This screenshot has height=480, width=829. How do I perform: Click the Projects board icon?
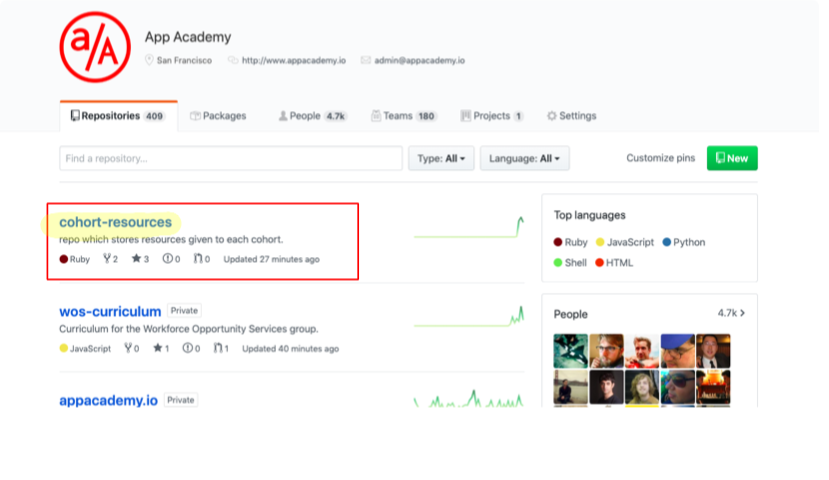tap(465, 116)
